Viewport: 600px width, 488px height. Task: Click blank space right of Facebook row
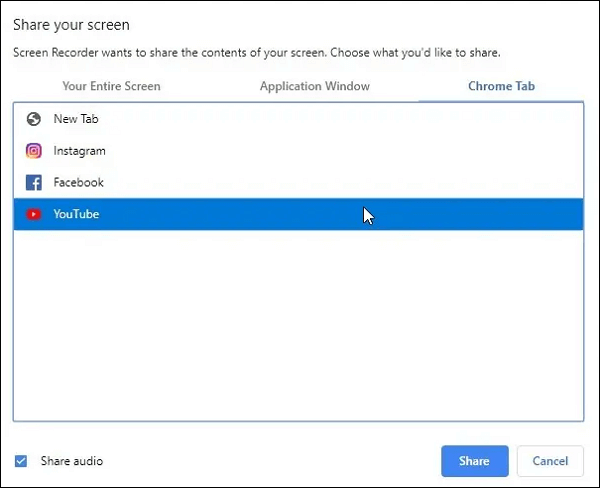(x=400, y=183)
